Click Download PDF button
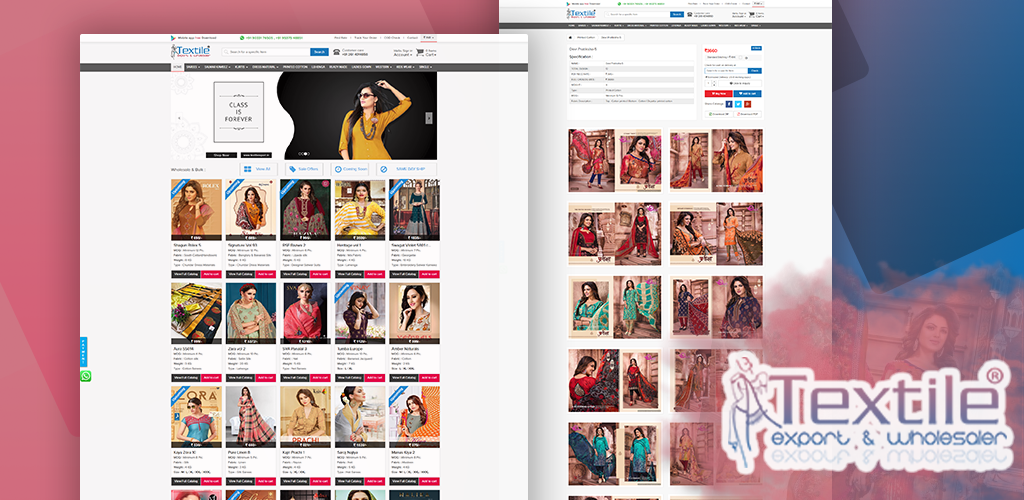The width and height of the screenshot is (1024, 500). coord(747,114)
